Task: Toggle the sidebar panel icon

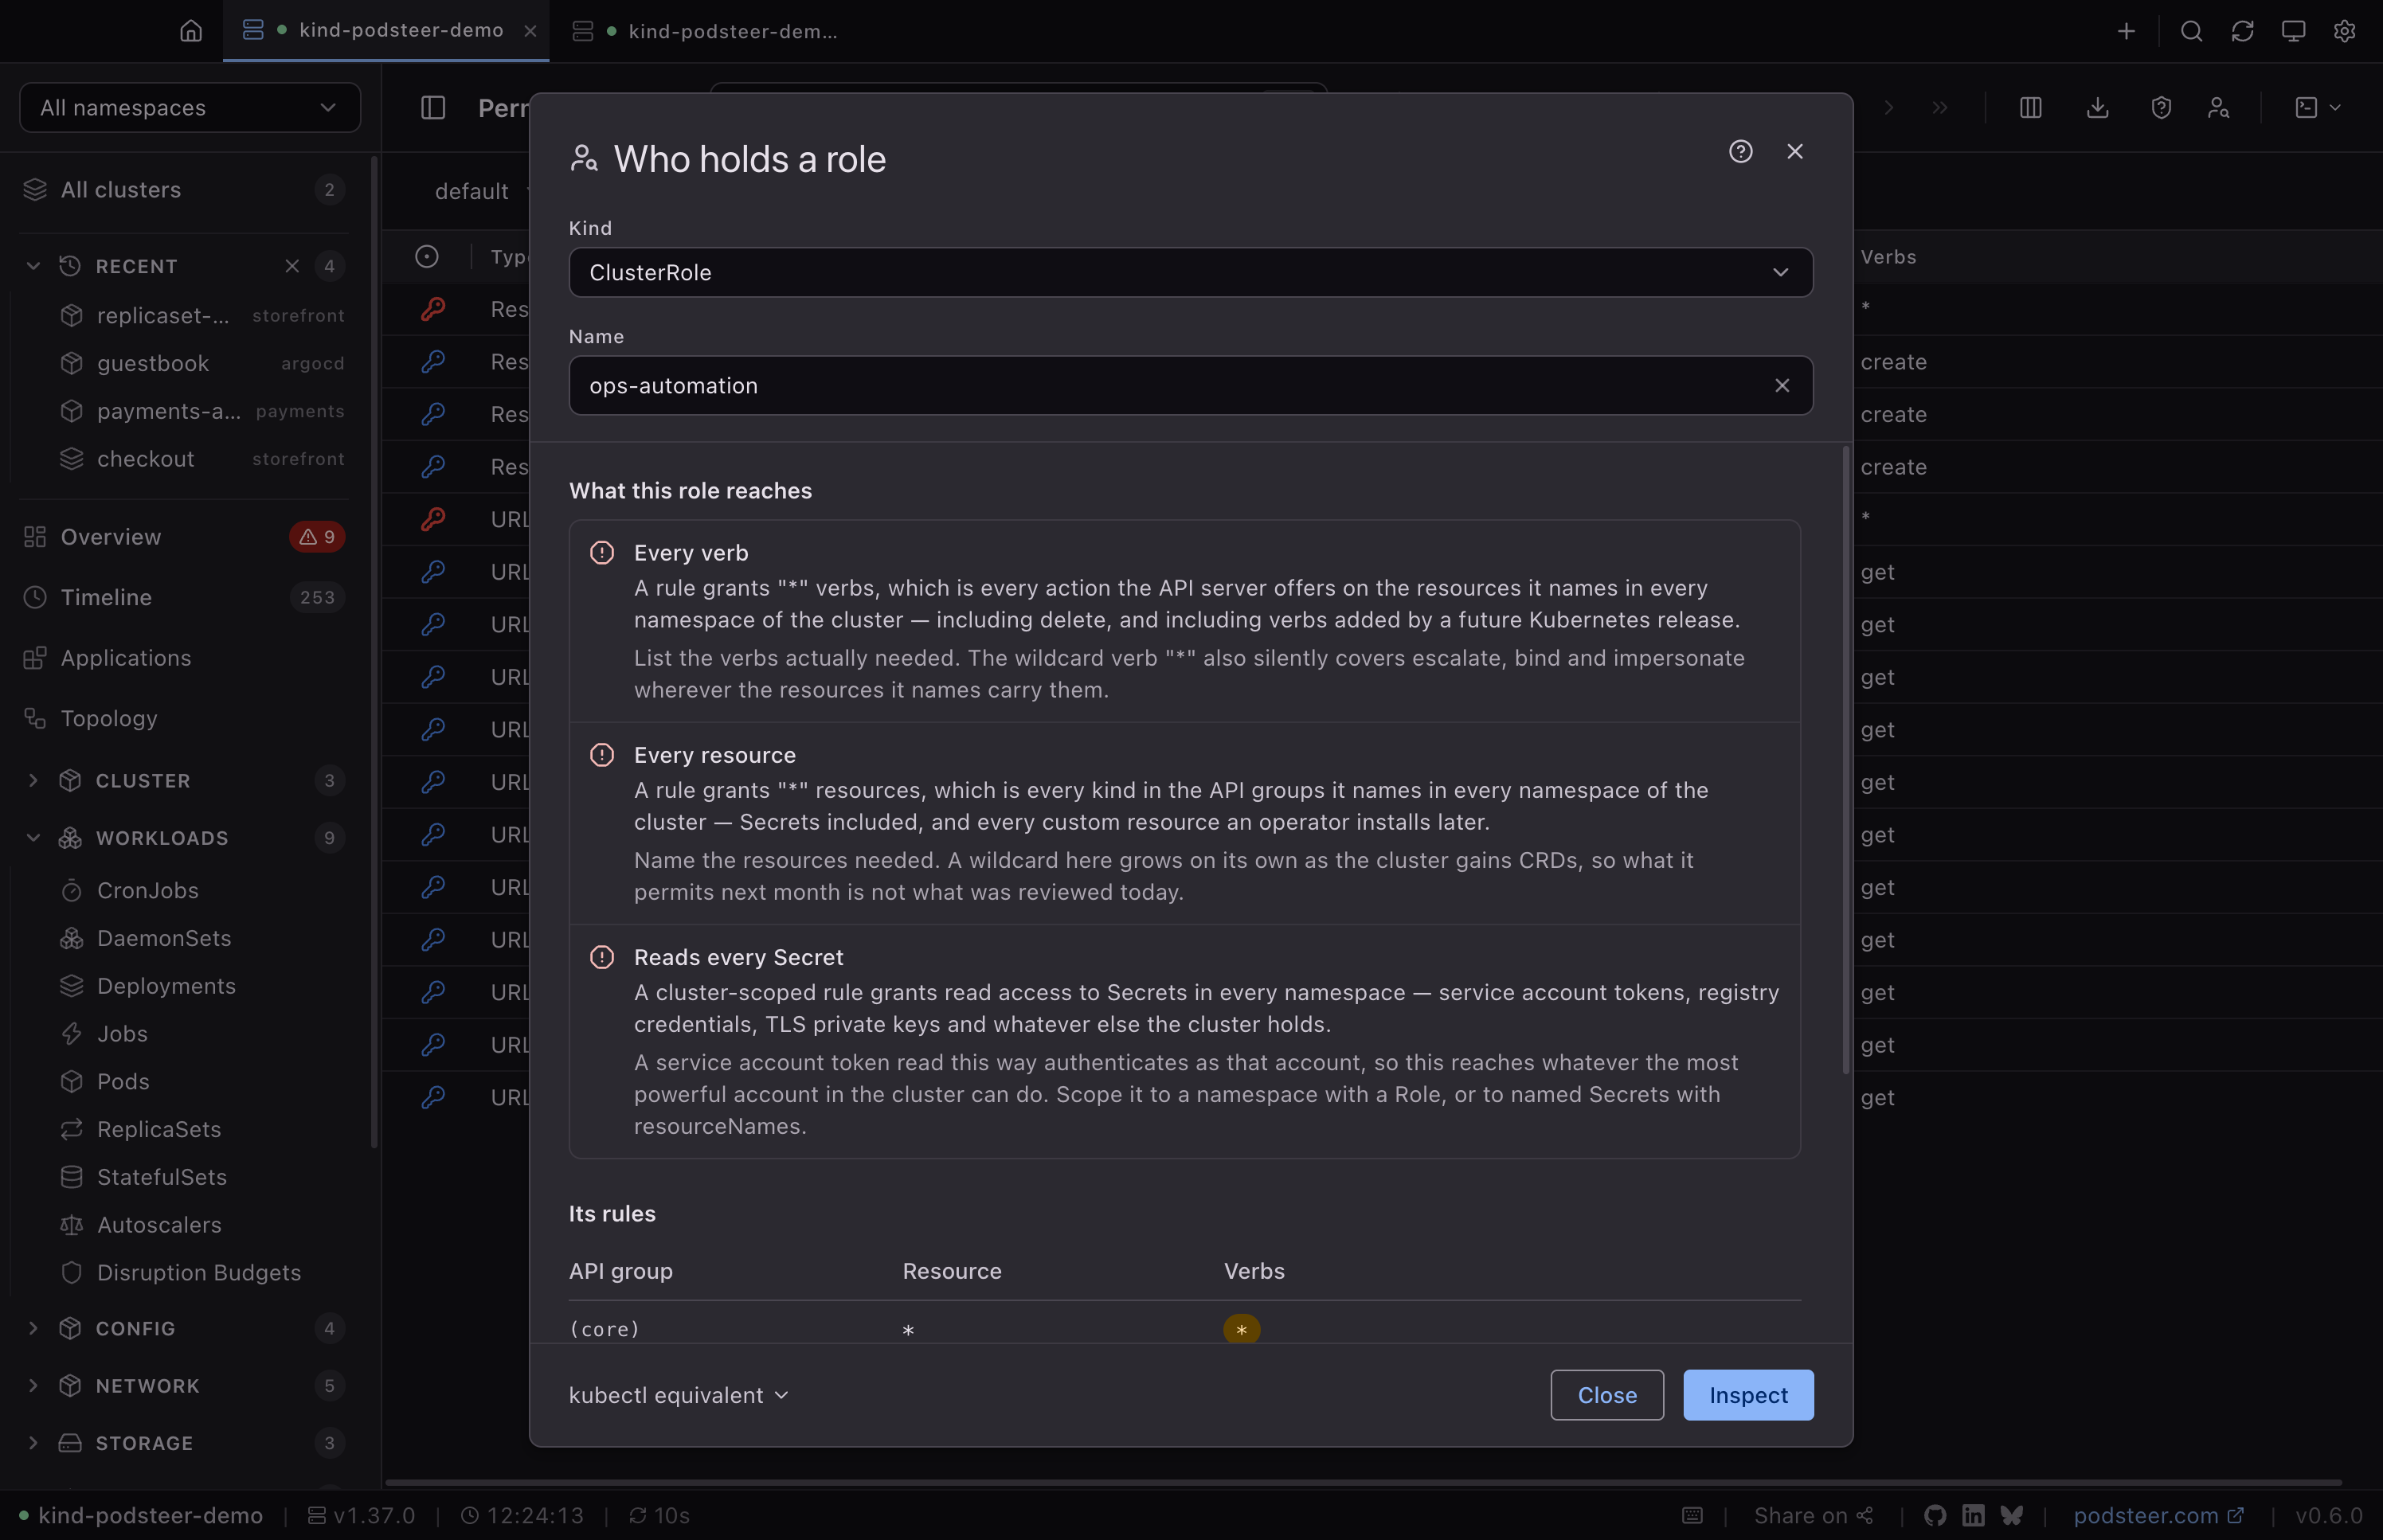Action: coord(433,108)
